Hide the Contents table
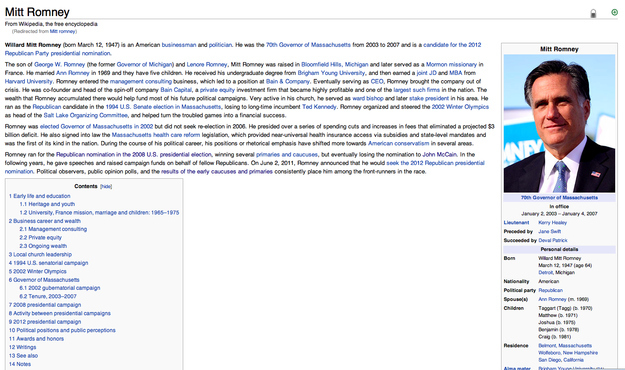The height and width of the screenshot is (370, 625). tap(106, 187)
